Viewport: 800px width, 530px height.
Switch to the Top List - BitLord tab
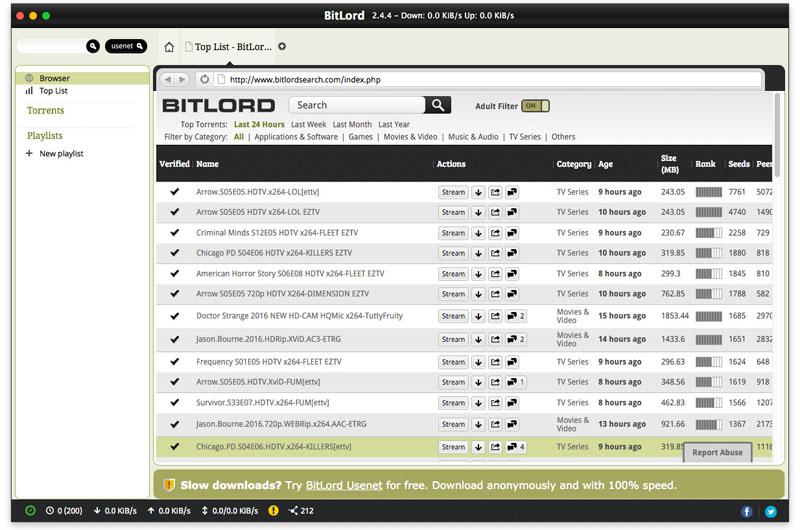pos(228,47)
